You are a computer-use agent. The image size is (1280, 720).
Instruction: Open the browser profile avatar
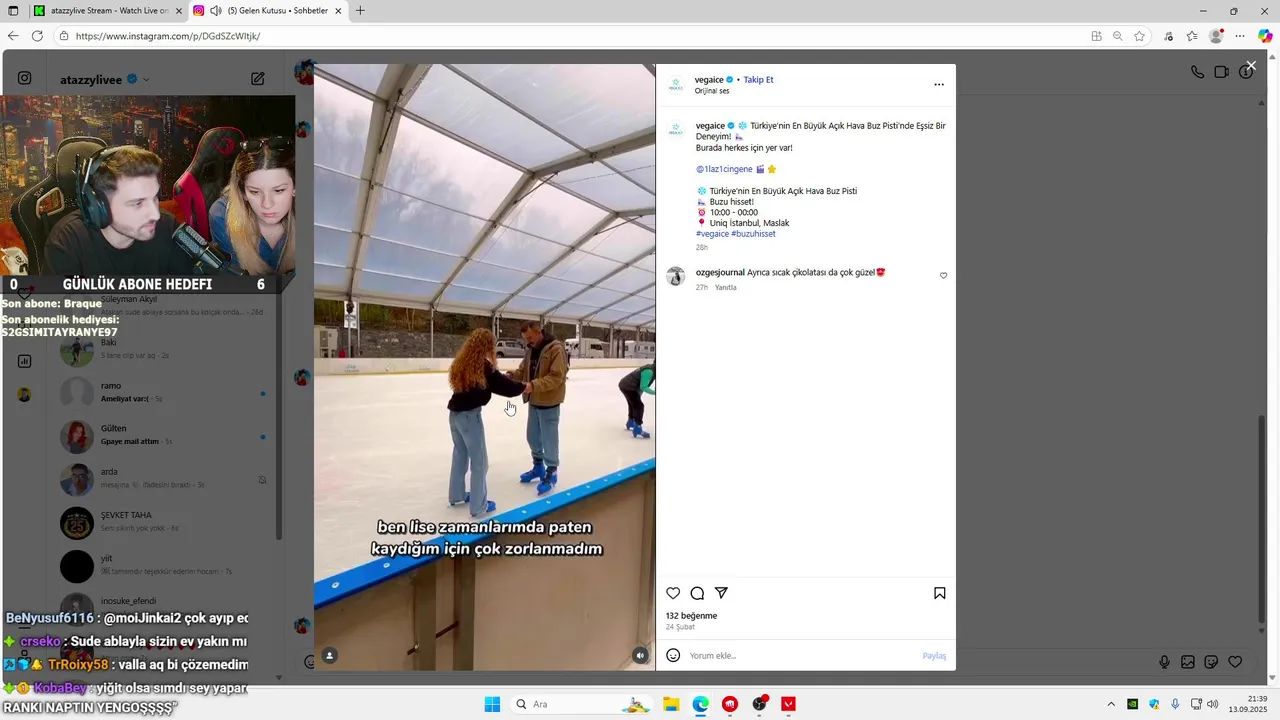point(1216,36)
